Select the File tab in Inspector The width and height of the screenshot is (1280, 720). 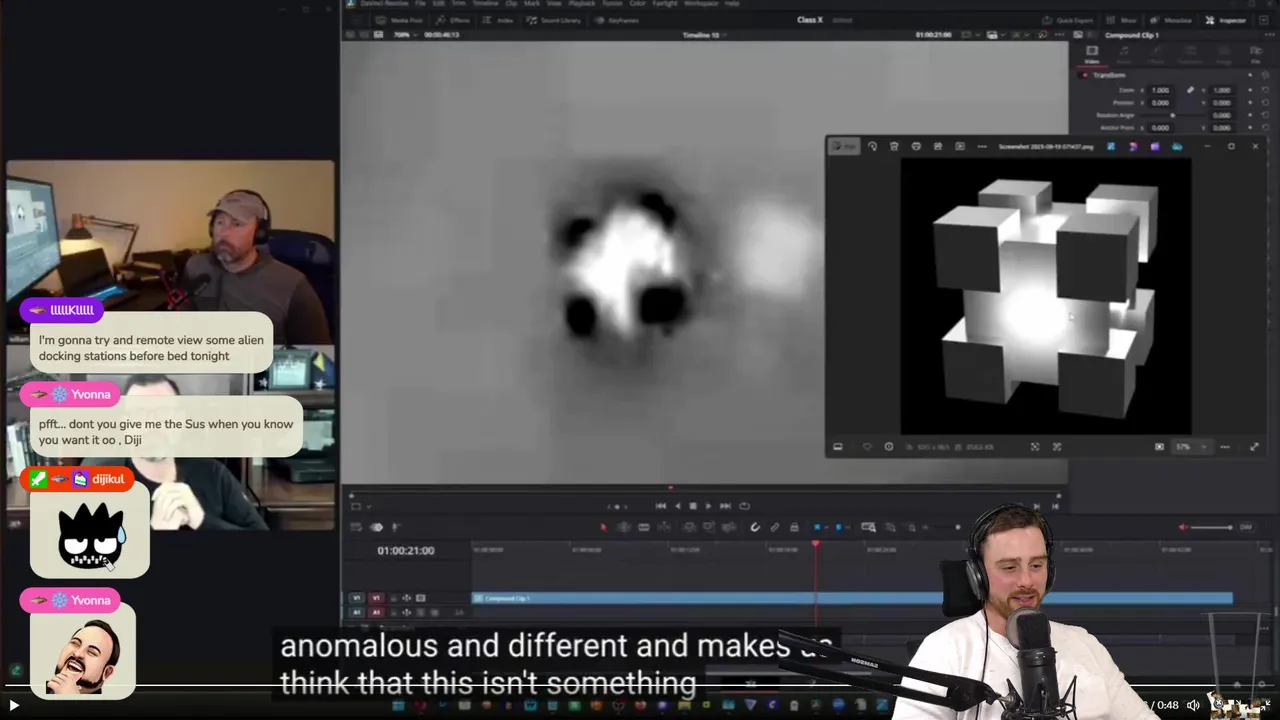pos(1256,55)
